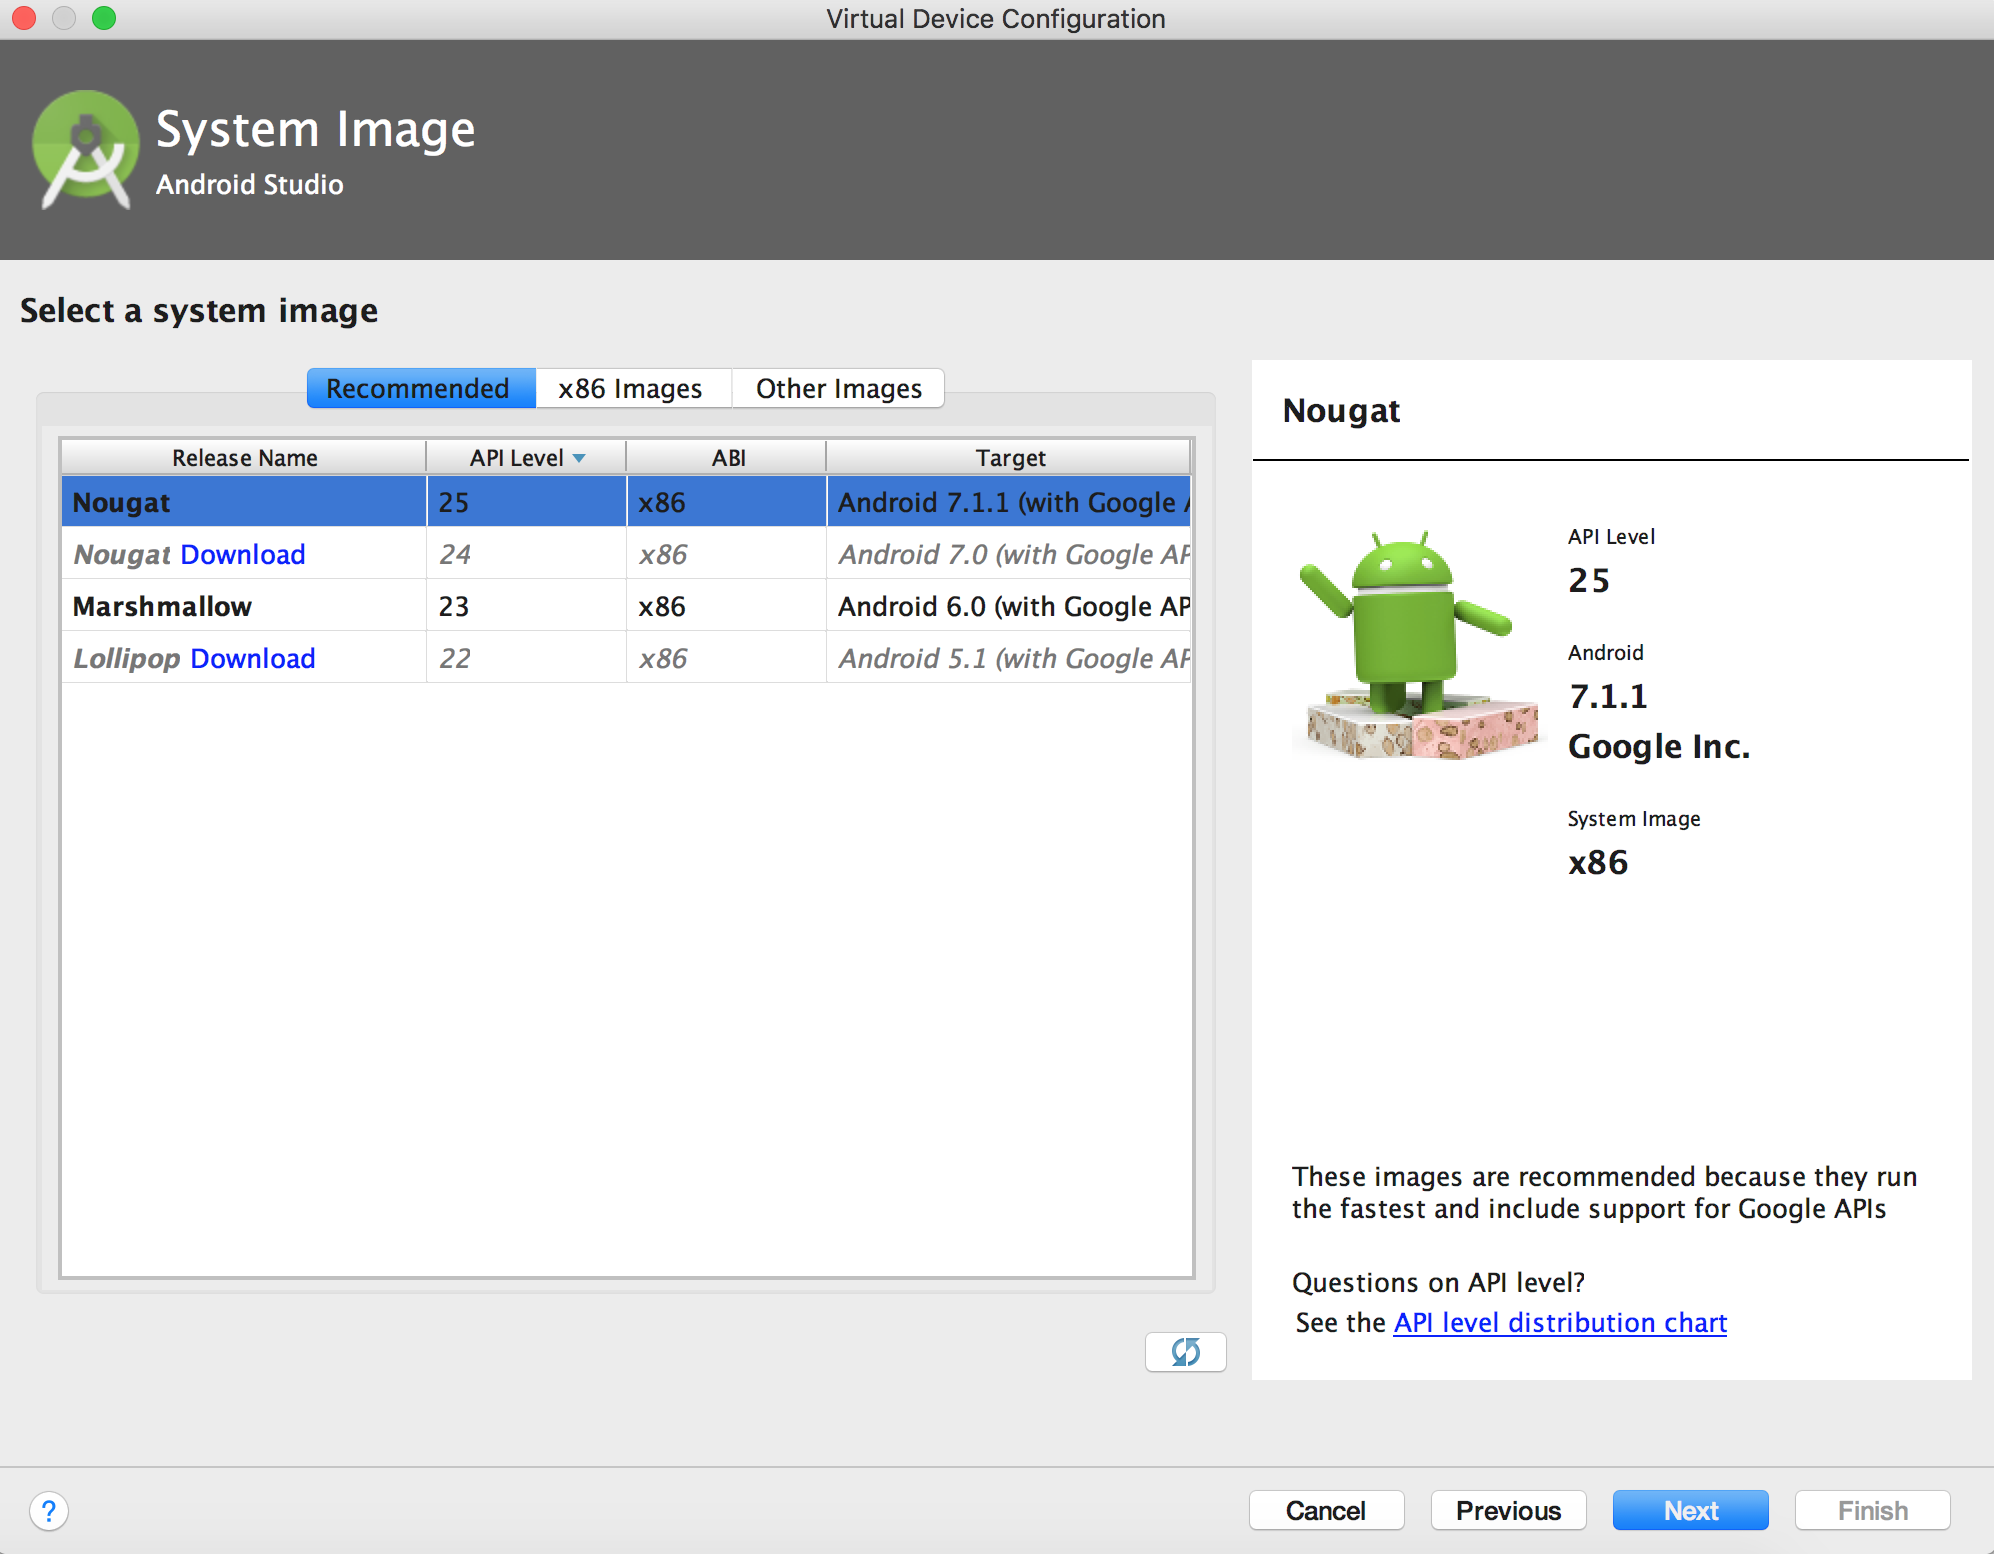
Task: Click the Next button to proceed
Action: (x=1689, y=1510)
